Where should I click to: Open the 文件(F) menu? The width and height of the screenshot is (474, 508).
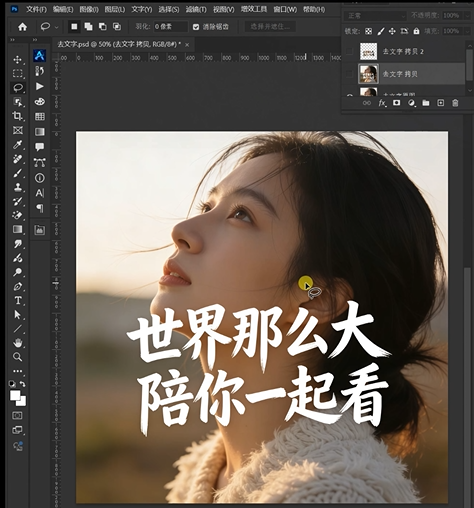(36, 9)
